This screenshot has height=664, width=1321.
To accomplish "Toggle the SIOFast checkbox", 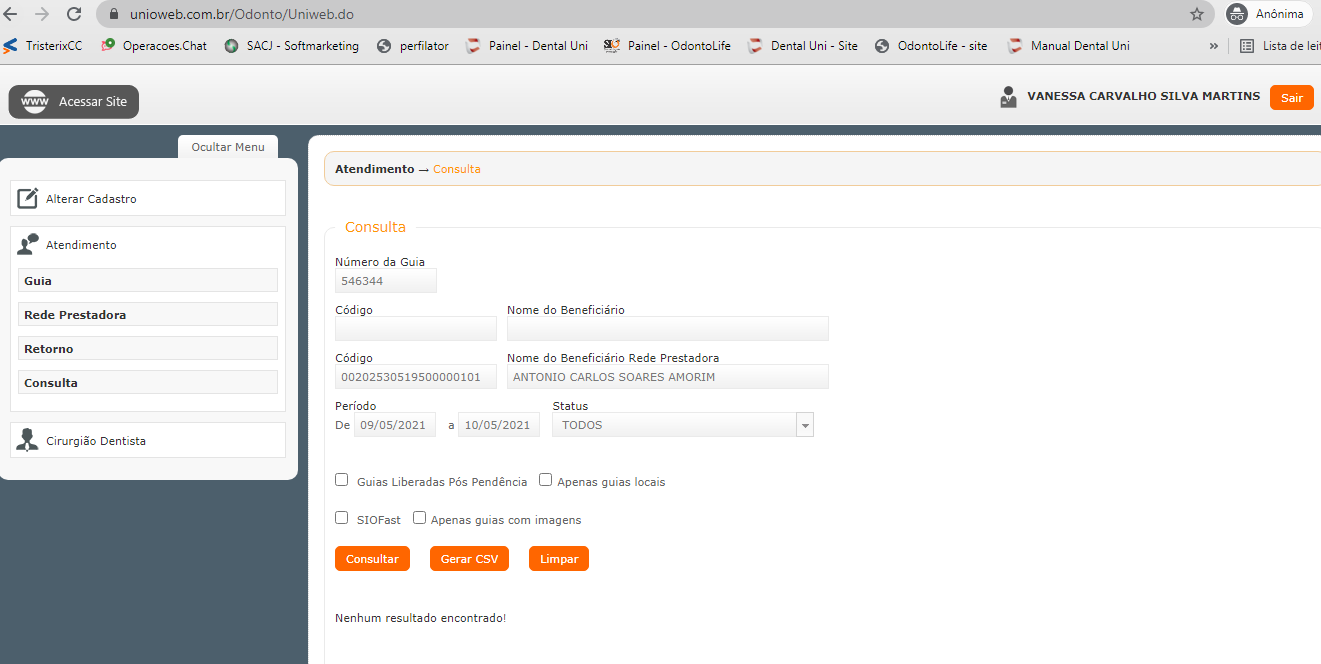I will pos(342,518).
